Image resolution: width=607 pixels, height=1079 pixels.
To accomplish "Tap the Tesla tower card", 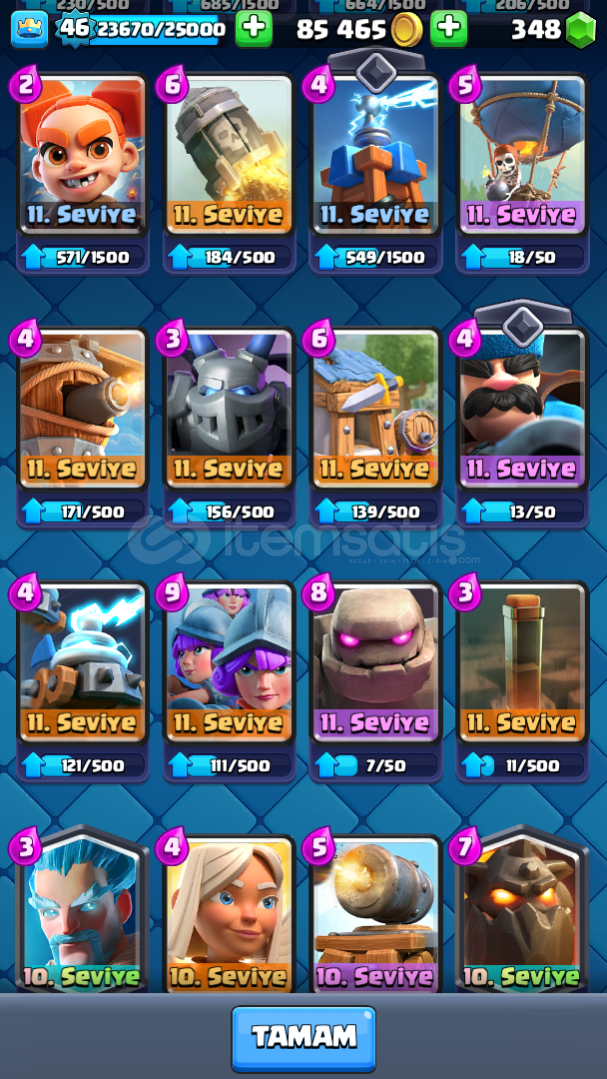I will [x=376, y=154].
